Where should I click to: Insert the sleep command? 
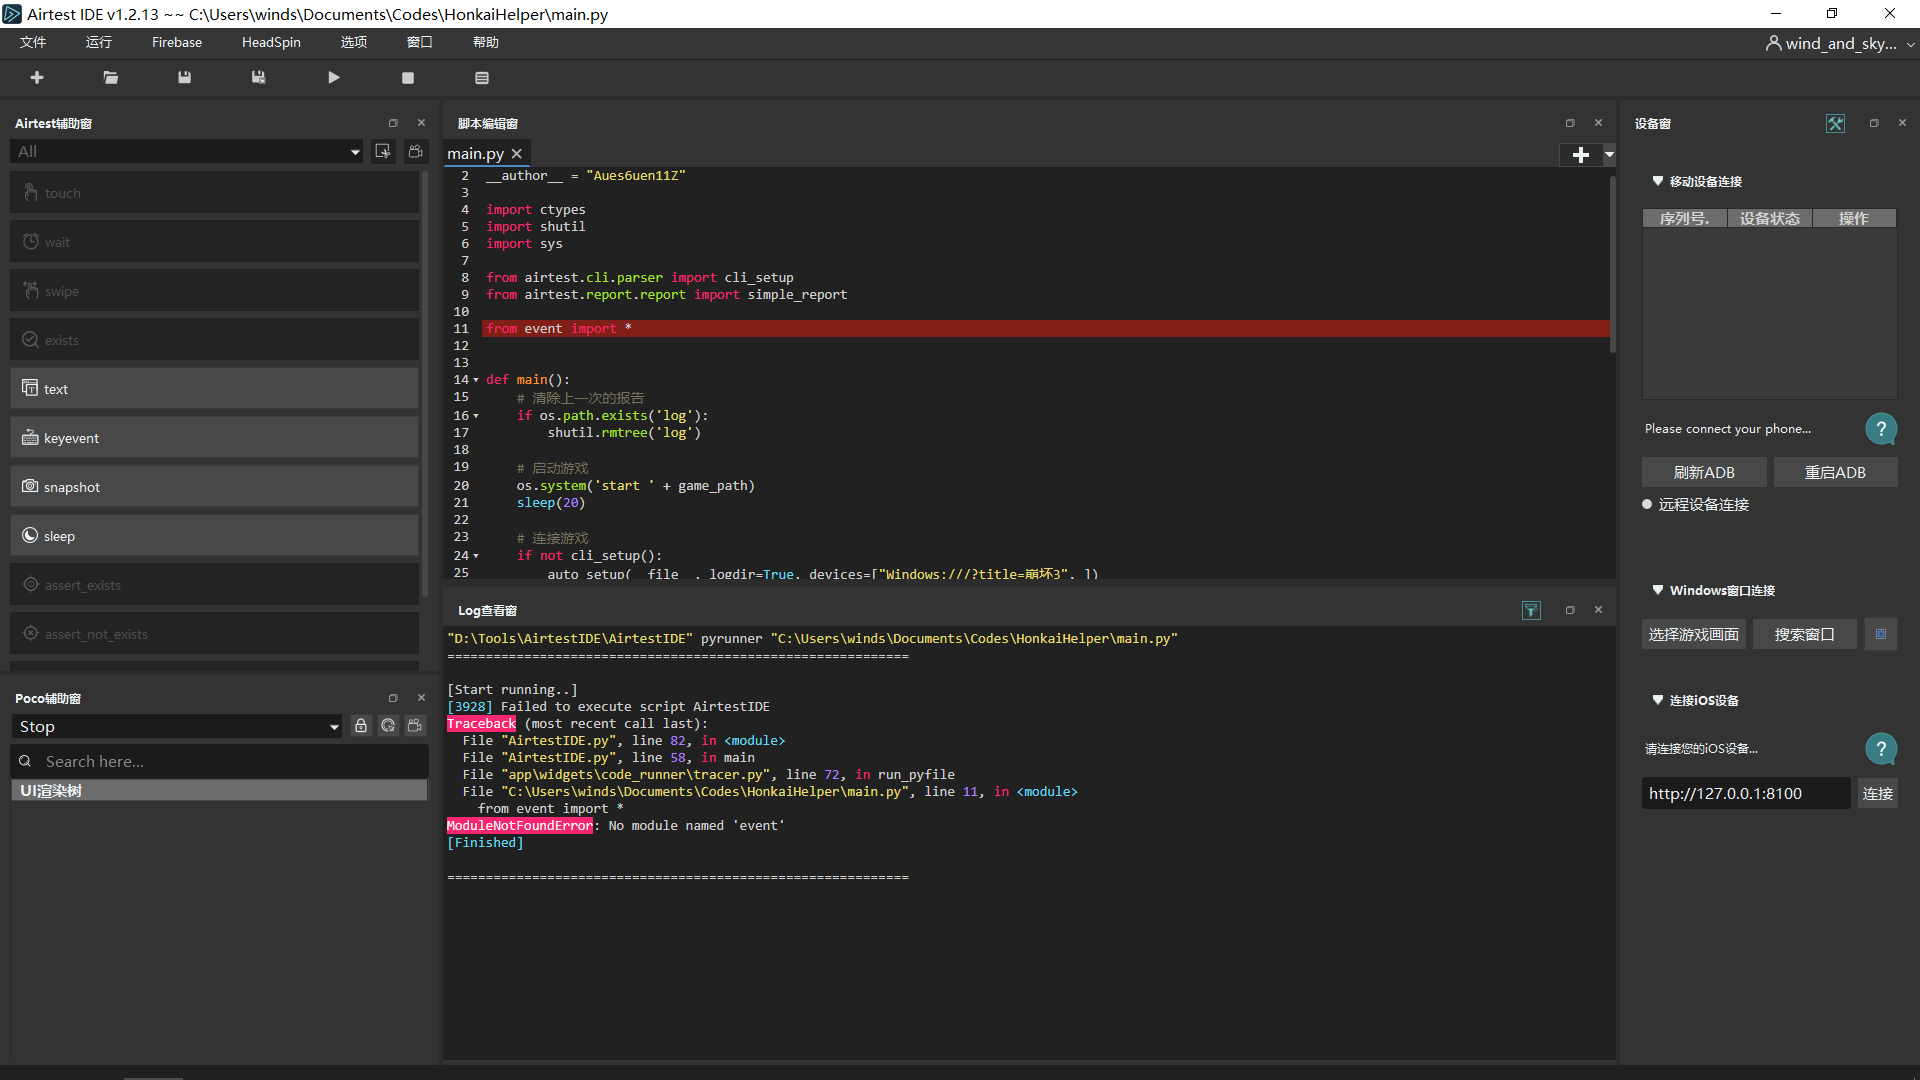215,535
